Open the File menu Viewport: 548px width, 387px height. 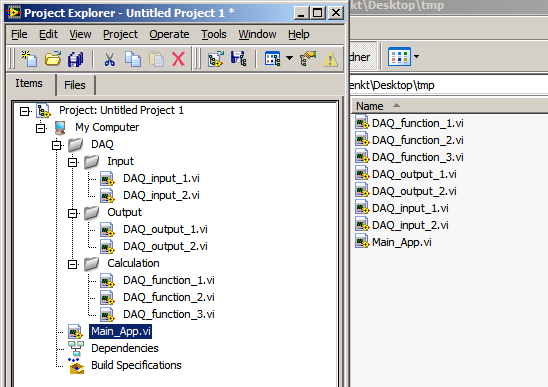click(19, 34)
